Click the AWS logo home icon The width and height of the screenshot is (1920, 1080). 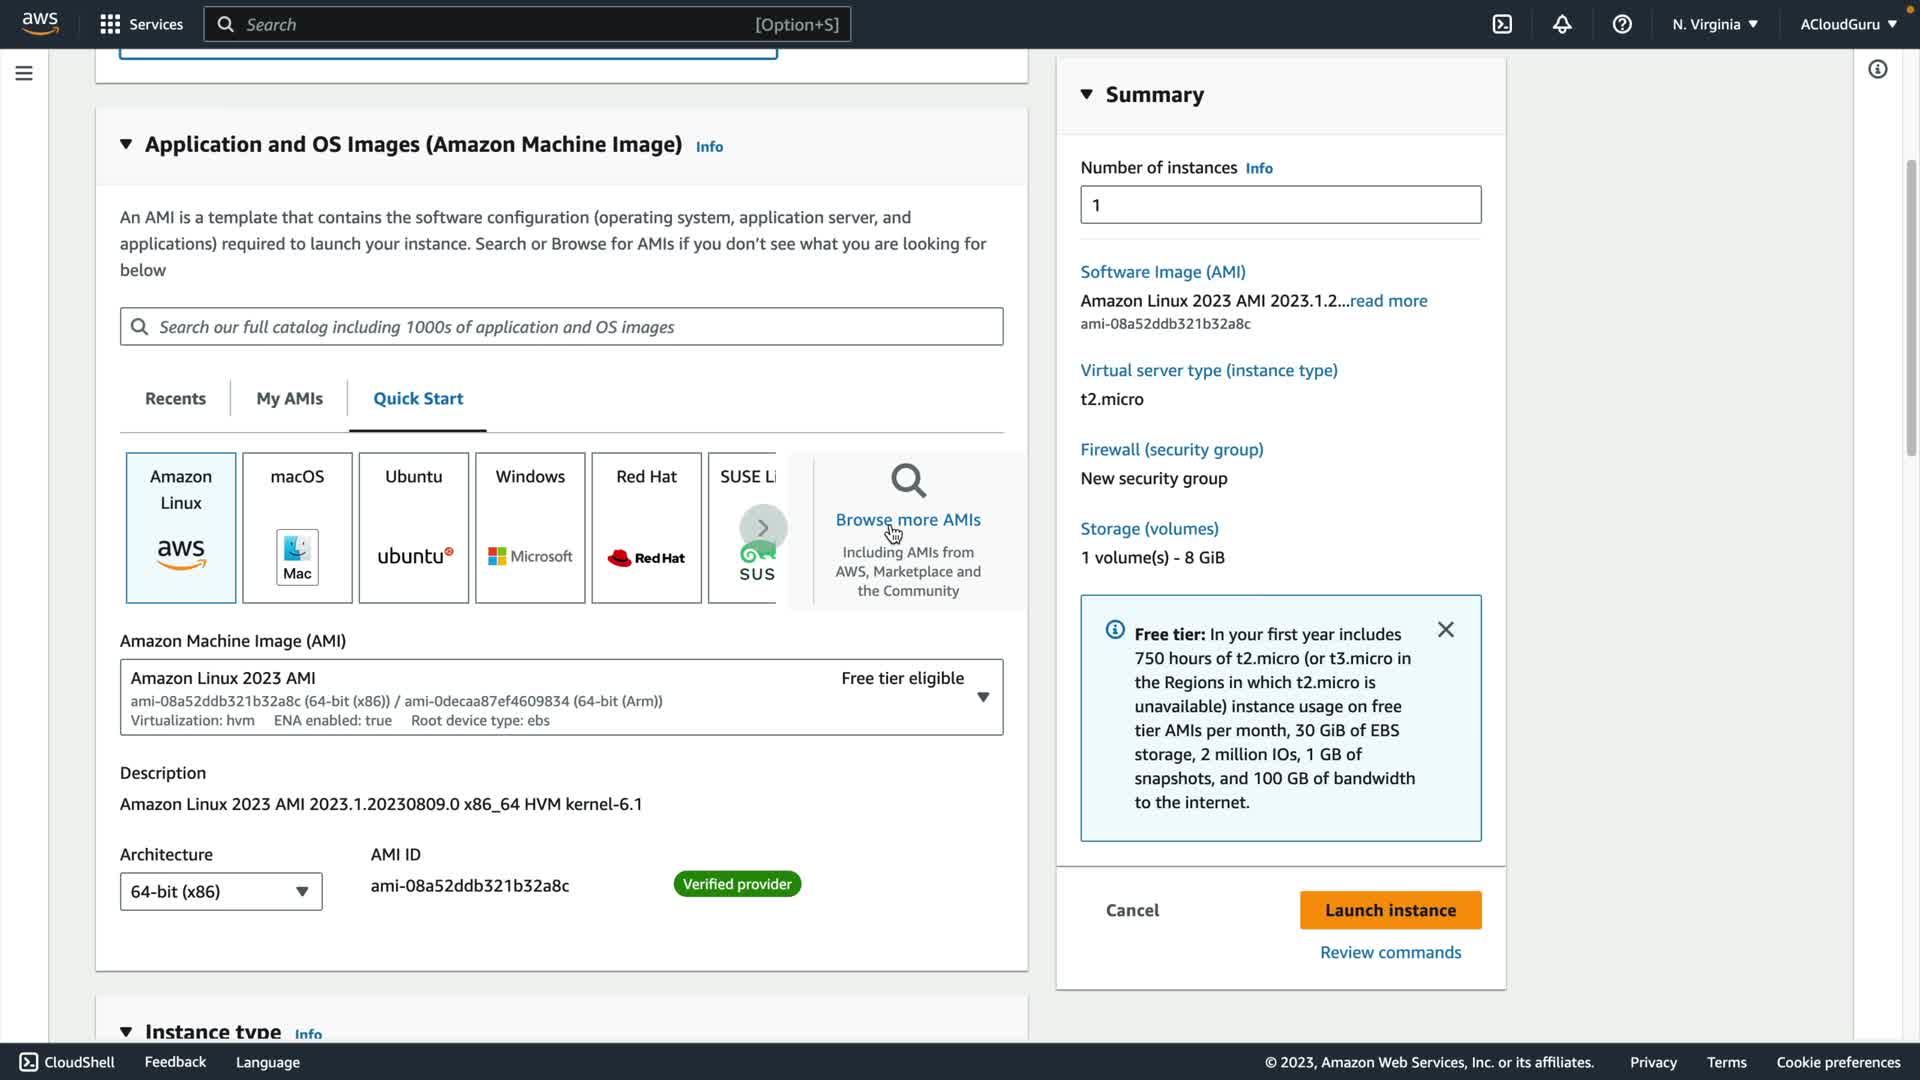(x=40, y=23)
